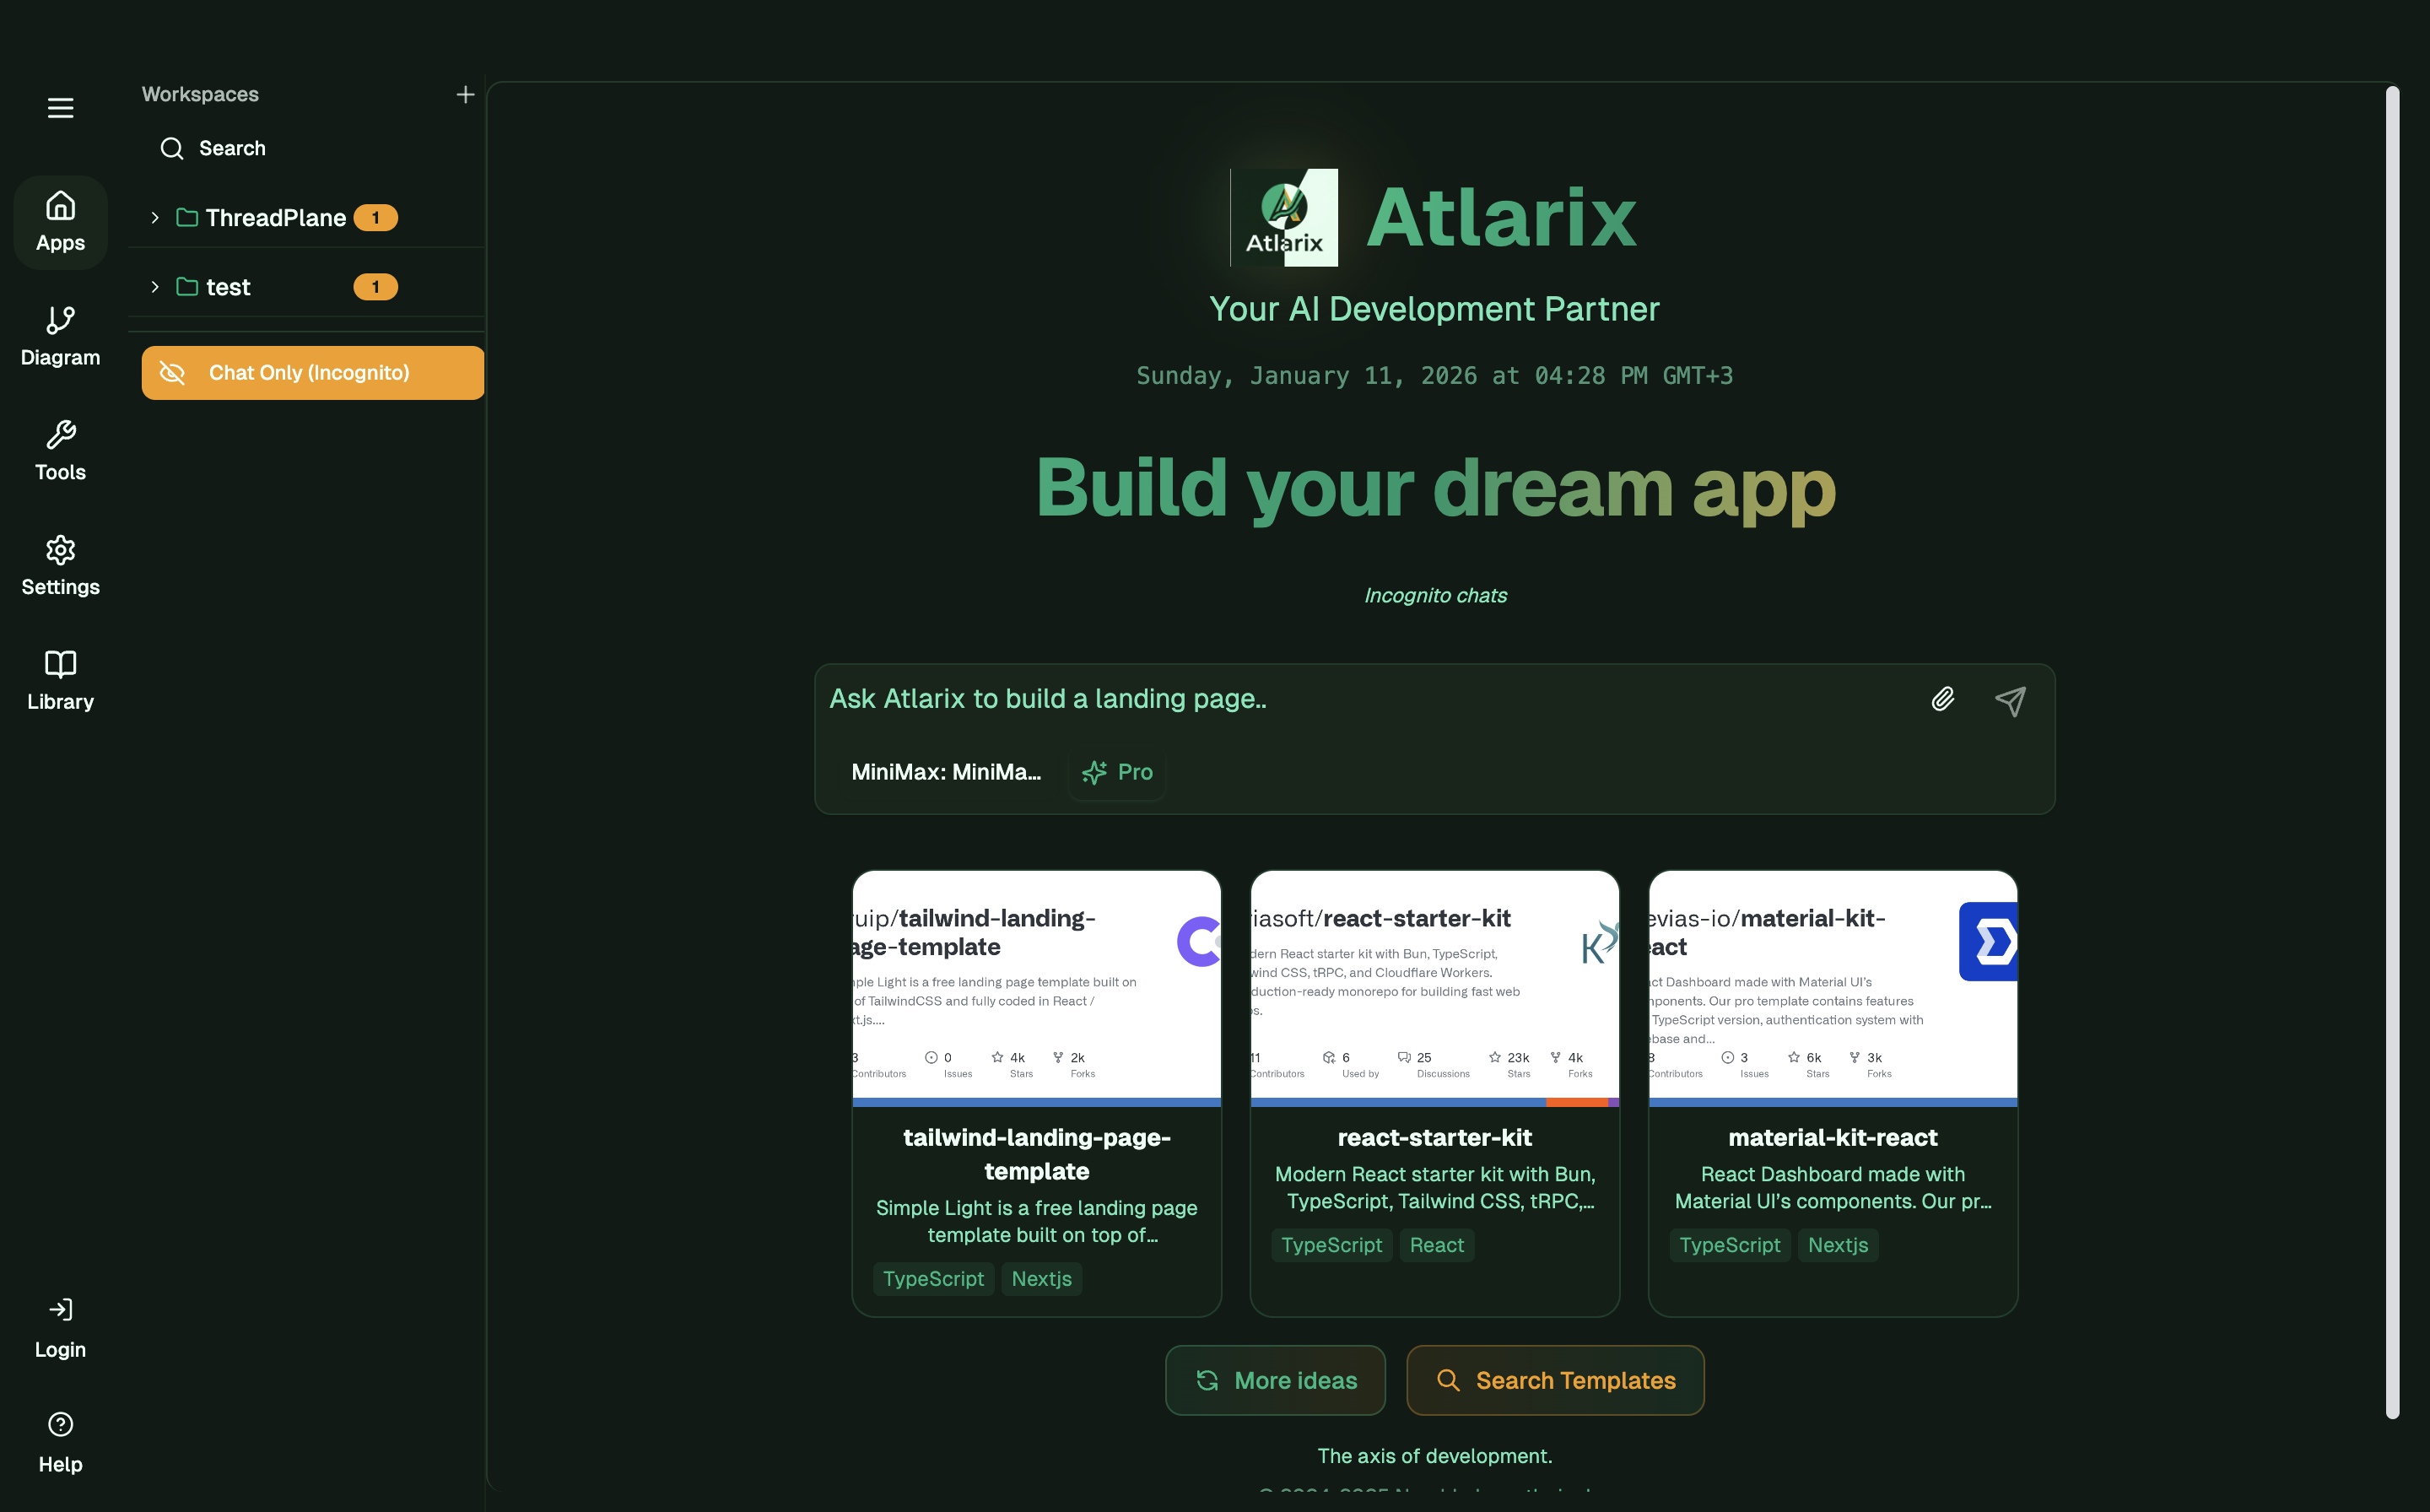Click the material-kit-react card title
The height and width of the screenshot is (1512, 2430).
1833,1137
